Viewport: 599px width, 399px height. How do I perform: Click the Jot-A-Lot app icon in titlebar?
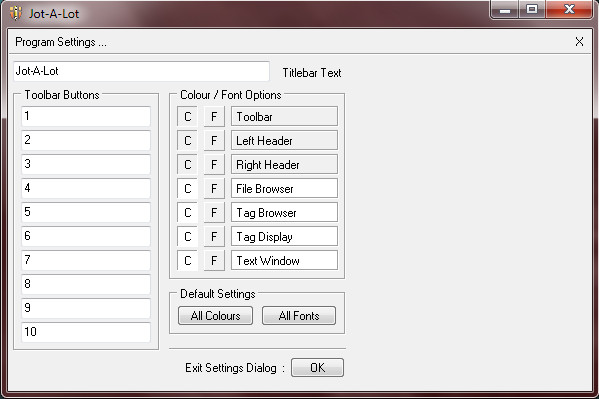(x=16, y=13)
